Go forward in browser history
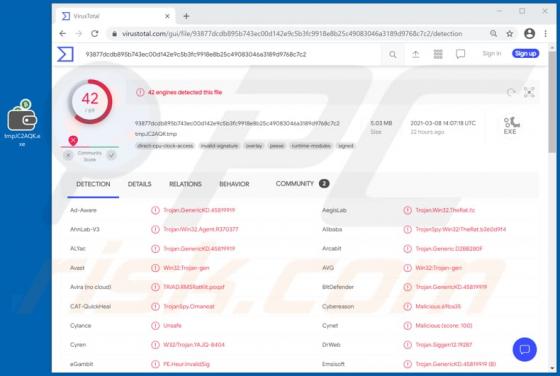This screenshot has width=560, height=376. (x=79, y=34)
